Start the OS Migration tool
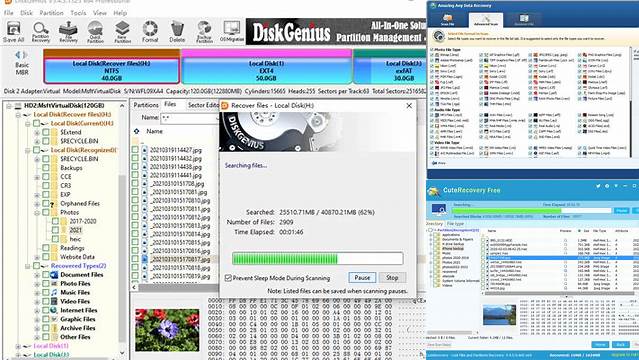 (232, 32)
